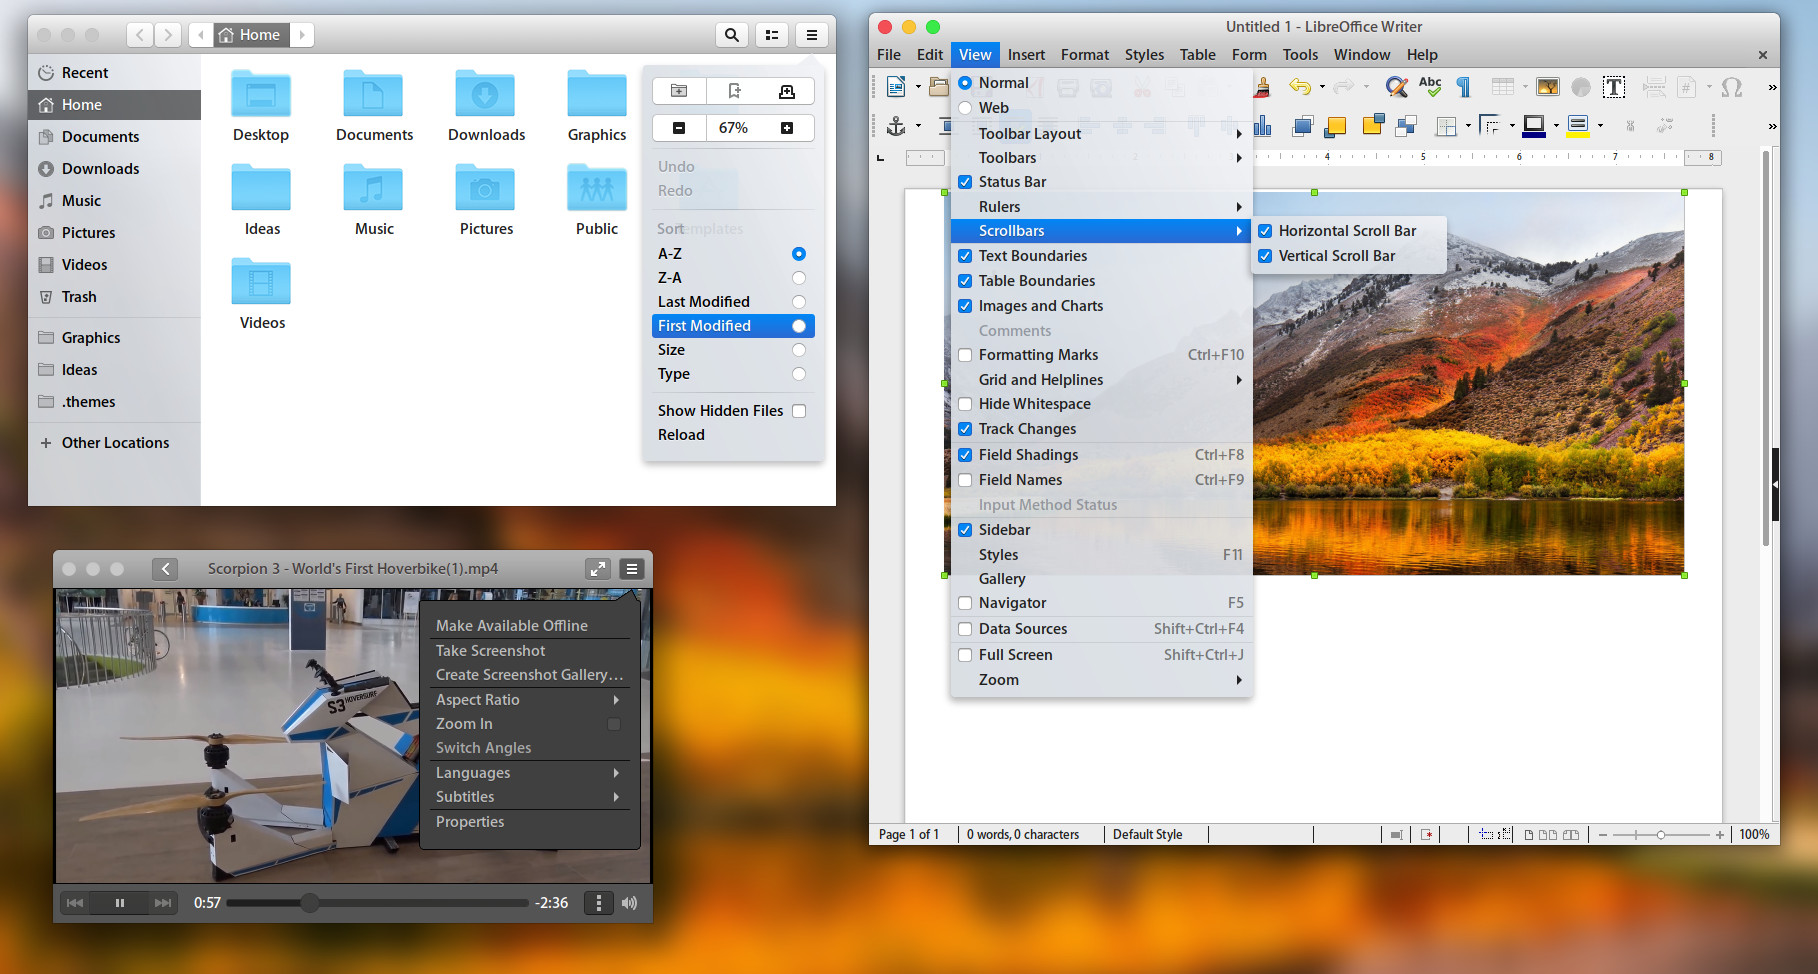The width and height of the screenshot is (1818, 974).
Task: Uncheck Vertical Scroll Bar option
Action: 1265,256
